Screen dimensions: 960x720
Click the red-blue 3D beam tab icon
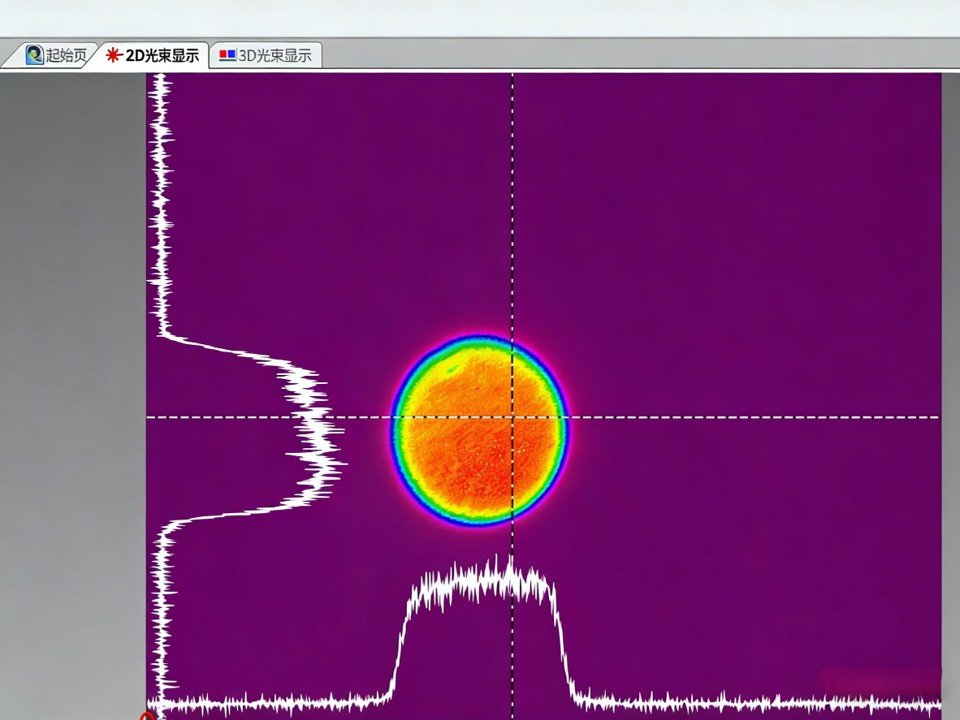(227, 55)
